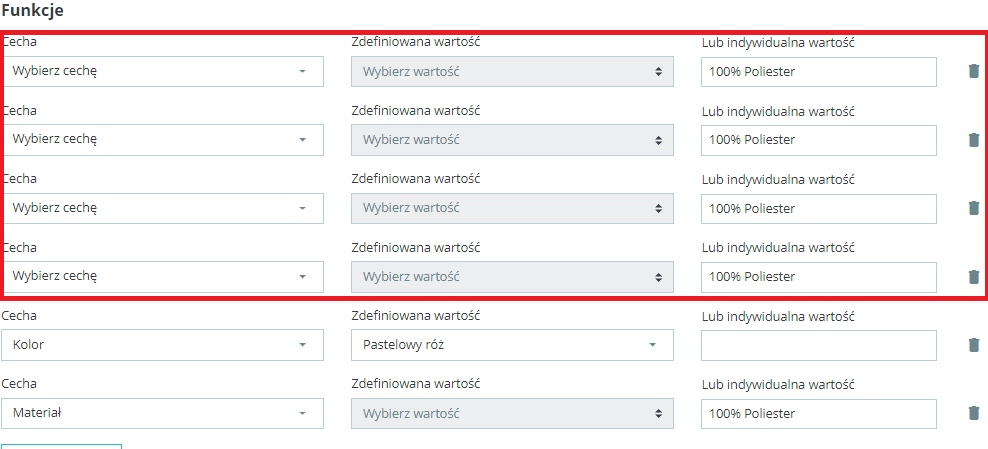Click Materiał row 100% Poliester field
This screenshot has height=449, width=988.
[x=819, y=414]
